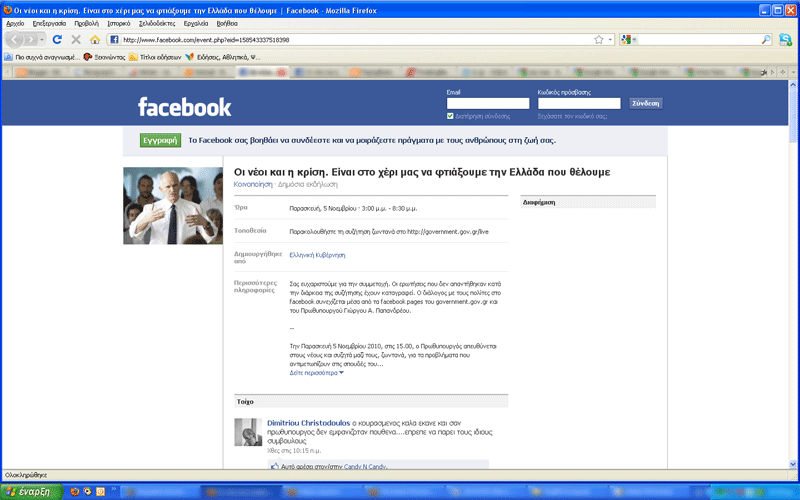Click the 'Ξεχάσατε τον κωδικό σας;' link
Screen dimensions: 800x500
coord(572,116)
